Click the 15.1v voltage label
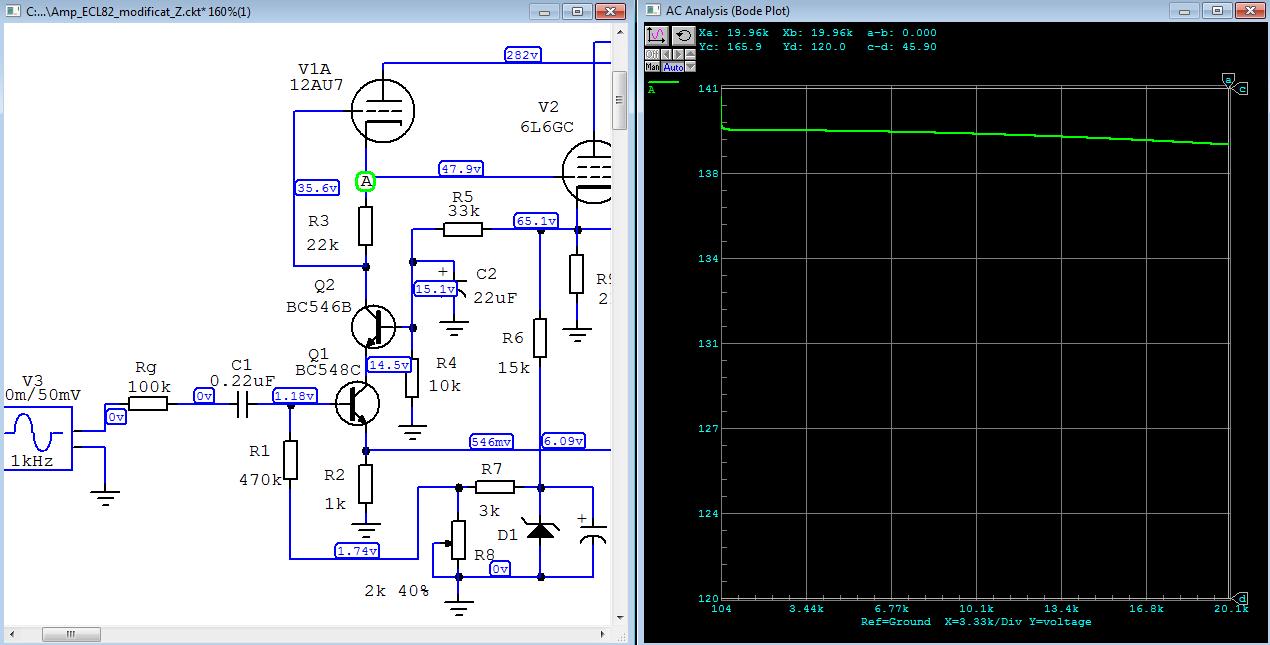Screen dimensions: 1270x645 (437, 289)
